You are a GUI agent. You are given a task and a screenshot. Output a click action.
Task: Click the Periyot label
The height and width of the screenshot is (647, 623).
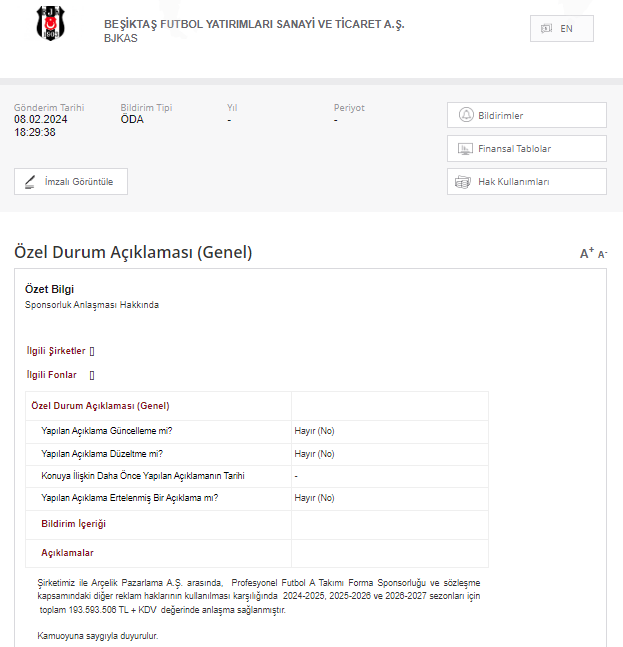point(349,108)
